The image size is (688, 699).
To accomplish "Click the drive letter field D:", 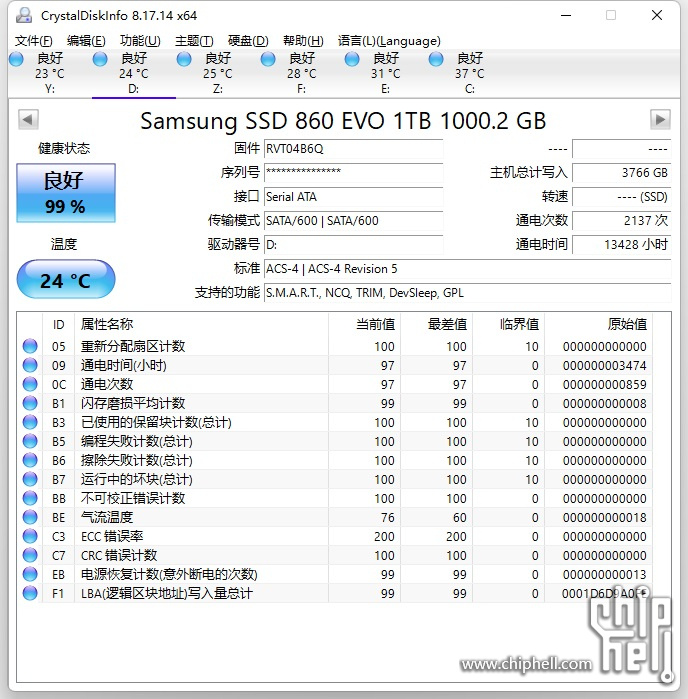I will (x=354, y=245).
